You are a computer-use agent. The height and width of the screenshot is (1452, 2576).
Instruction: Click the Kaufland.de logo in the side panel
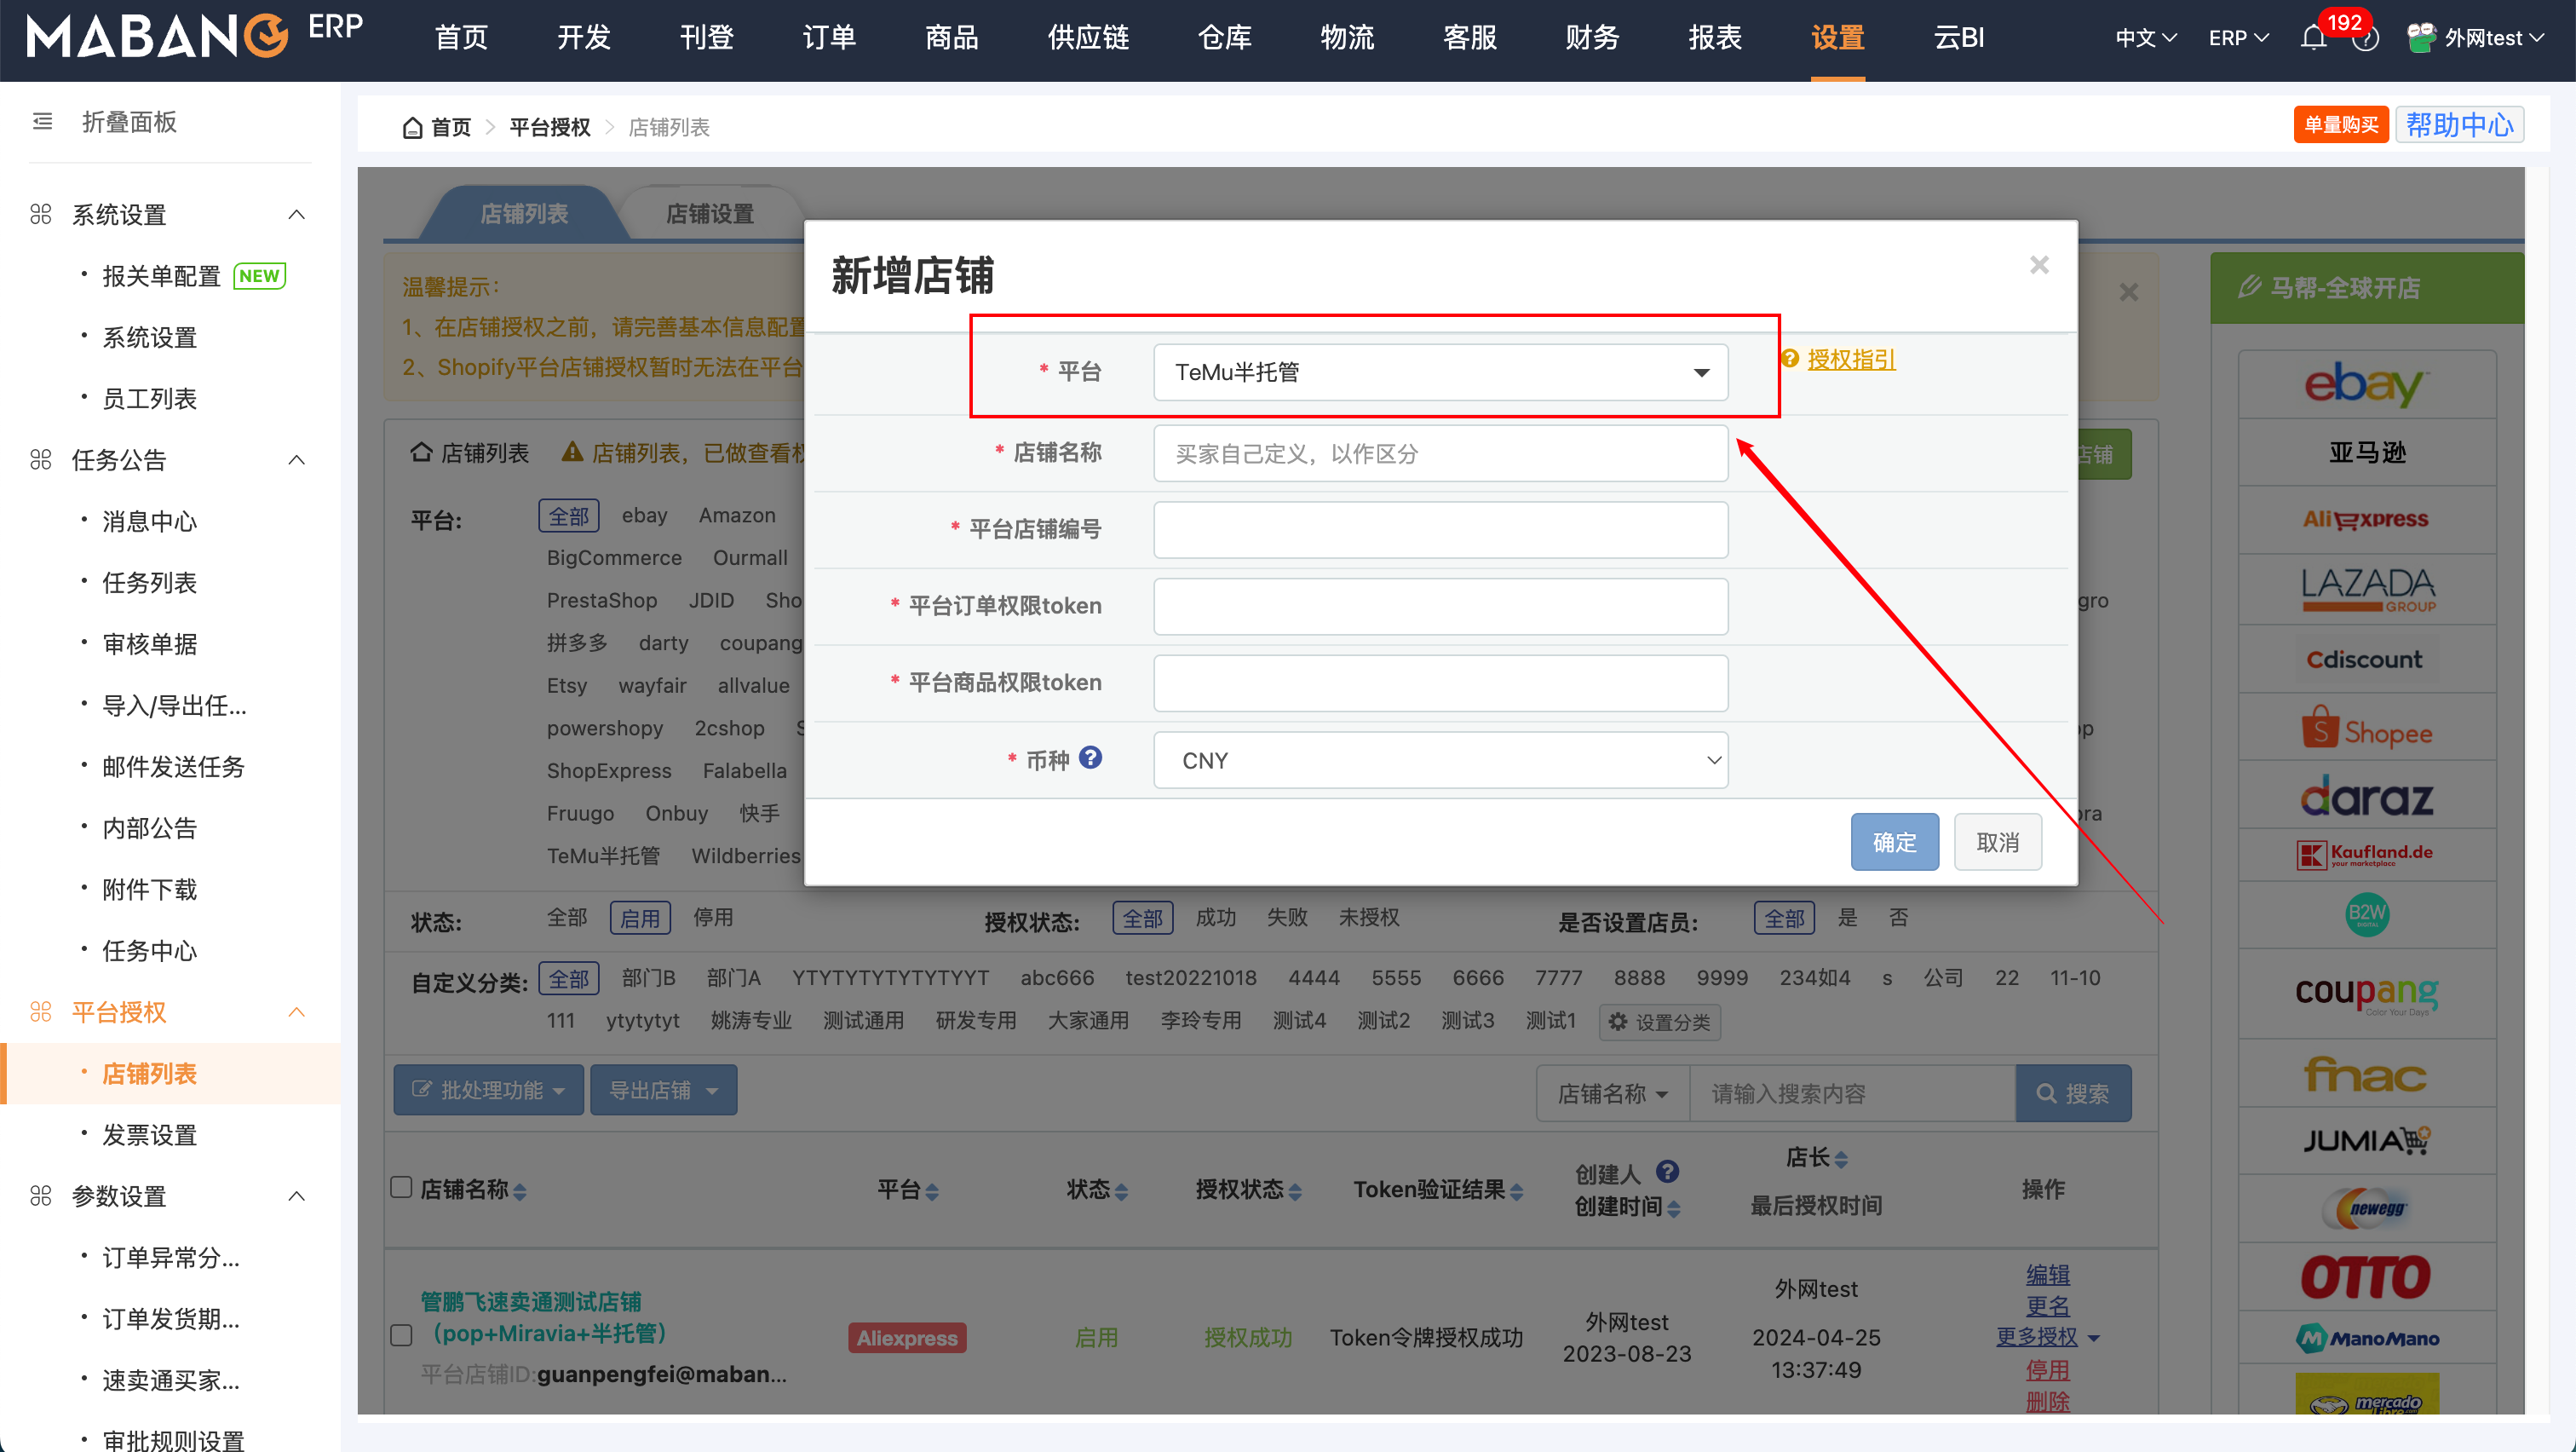pos(2366,854)
